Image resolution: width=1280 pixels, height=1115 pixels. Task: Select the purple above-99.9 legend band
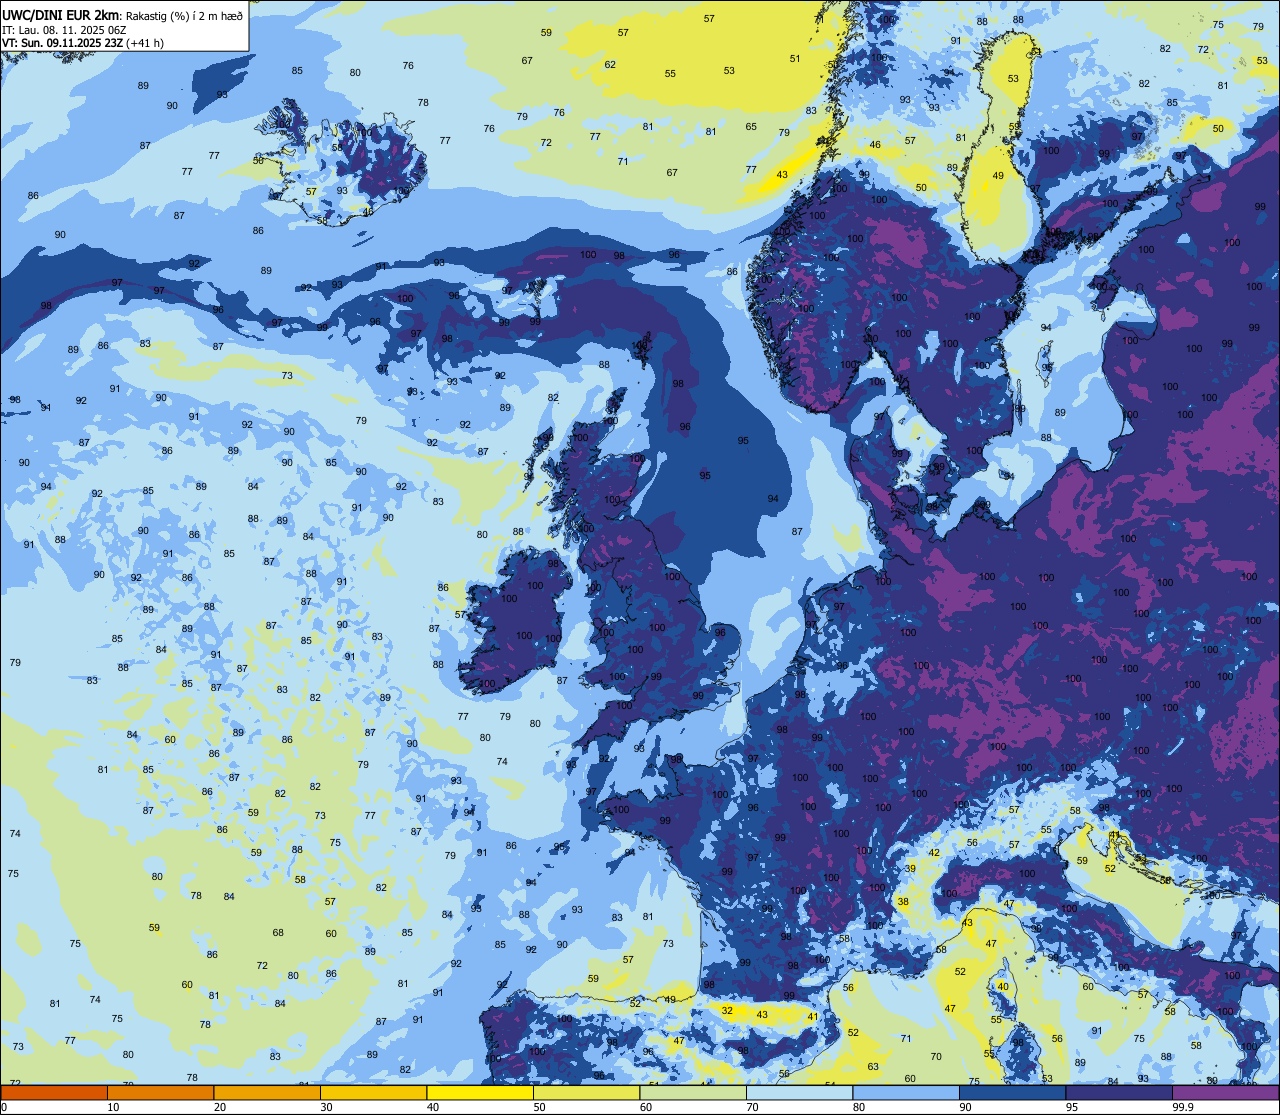[1226, 1093]
